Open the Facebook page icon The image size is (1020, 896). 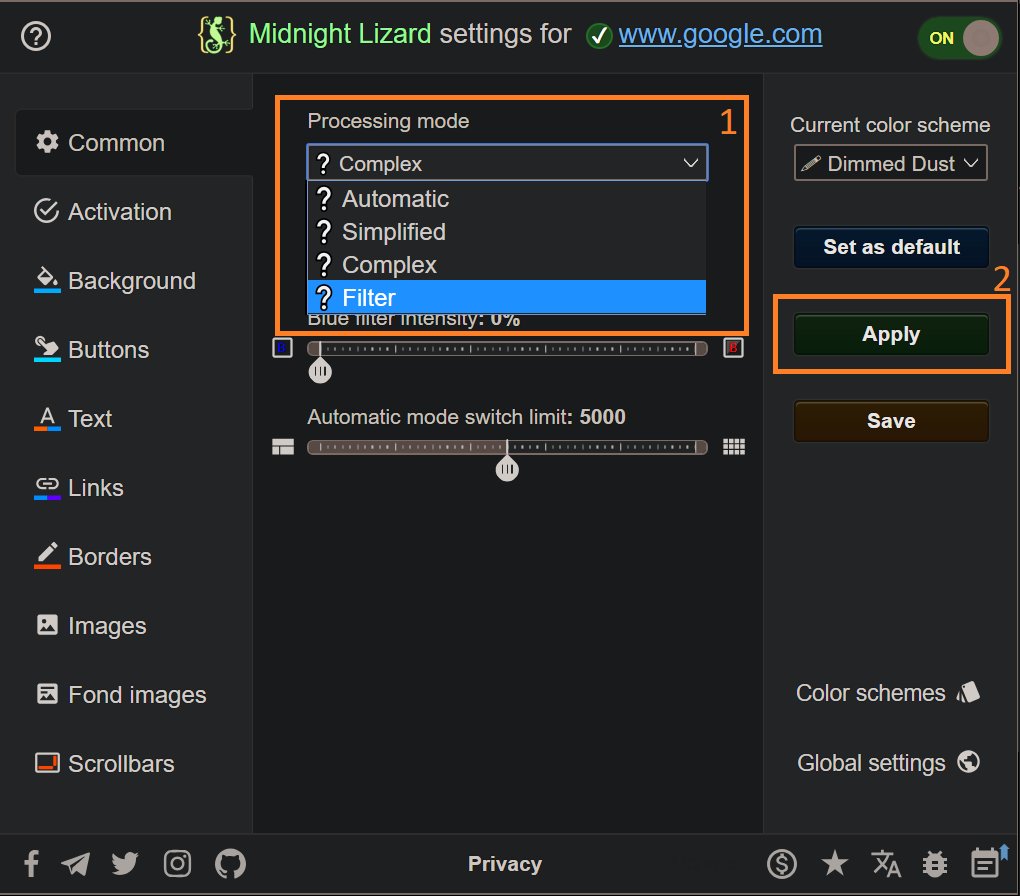click(31, 864)
